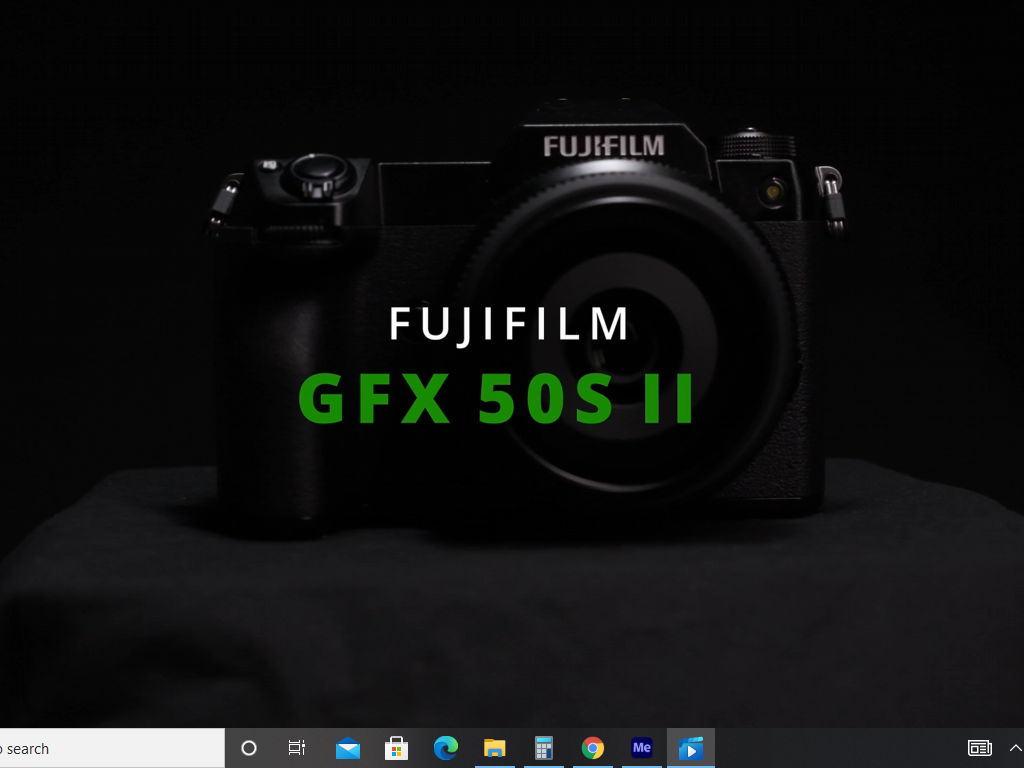Expand the hidden system tray icons chevron
This screenshot has height=768, width=1024.
pos(1016,748)
